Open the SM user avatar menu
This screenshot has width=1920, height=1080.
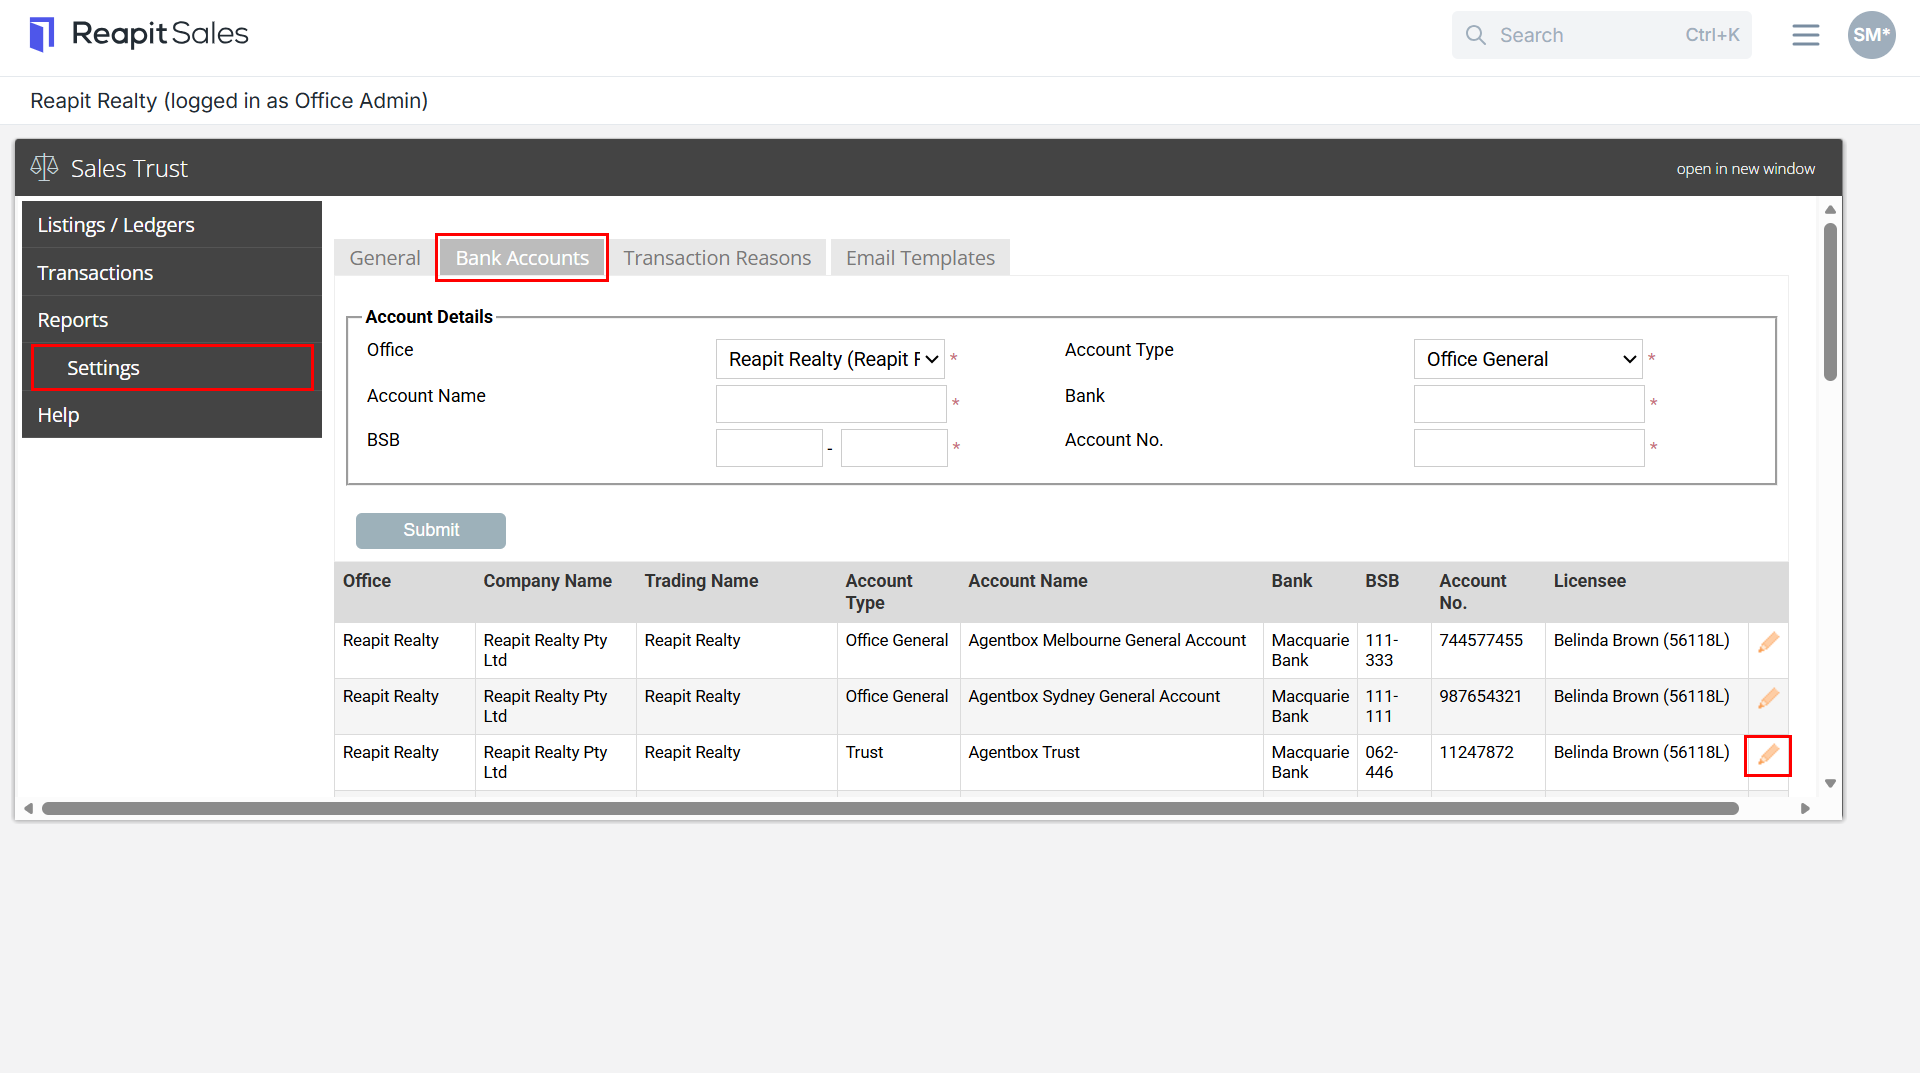click(1871, 35)
